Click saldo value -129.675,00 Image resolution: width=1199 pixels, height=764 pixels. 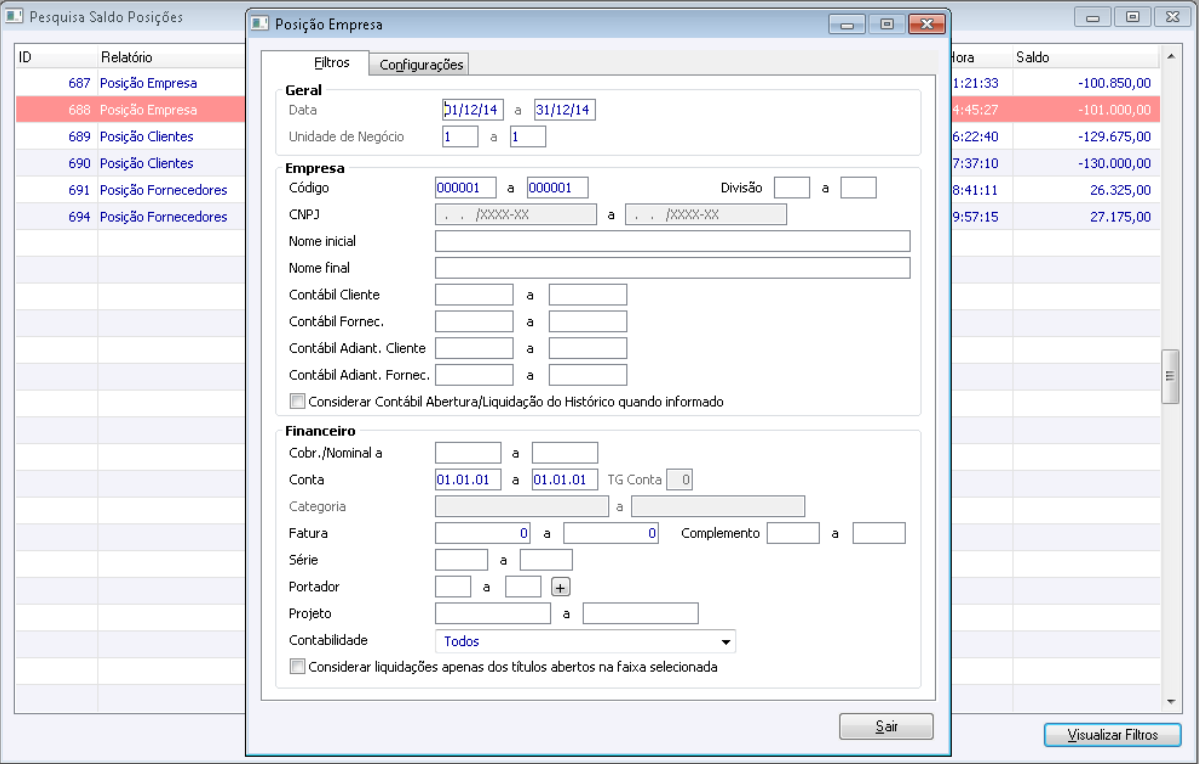[x=1114, y=137]
